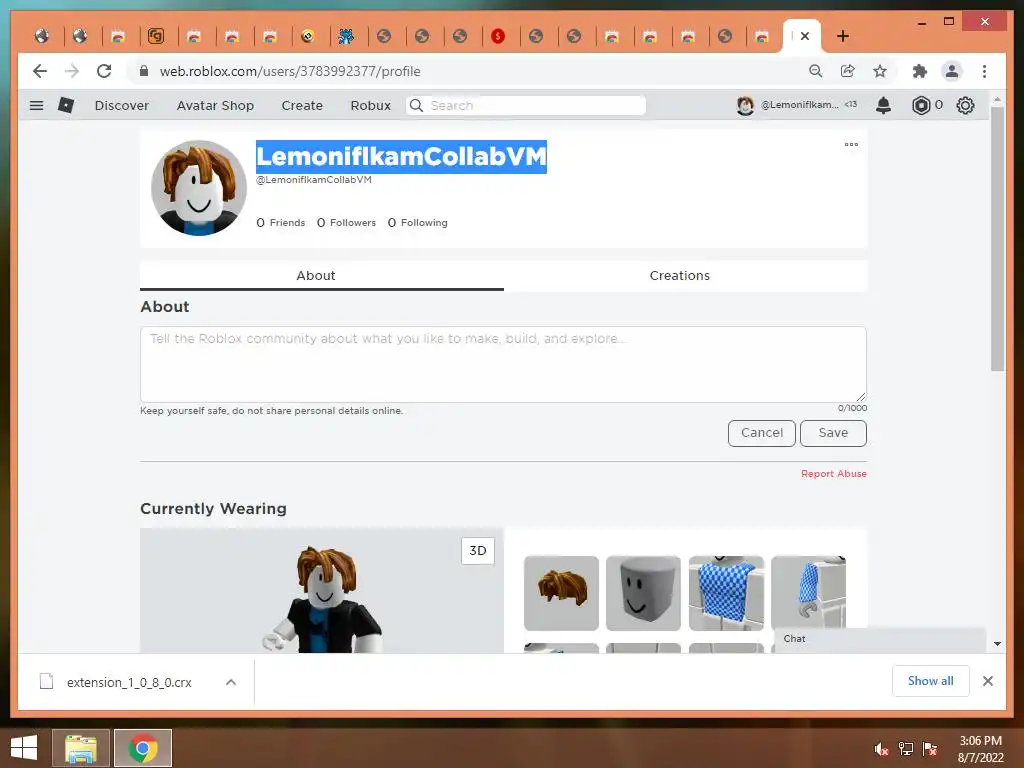
Task: Reload the Roblox profile page
Action: (x=104, y=71)
